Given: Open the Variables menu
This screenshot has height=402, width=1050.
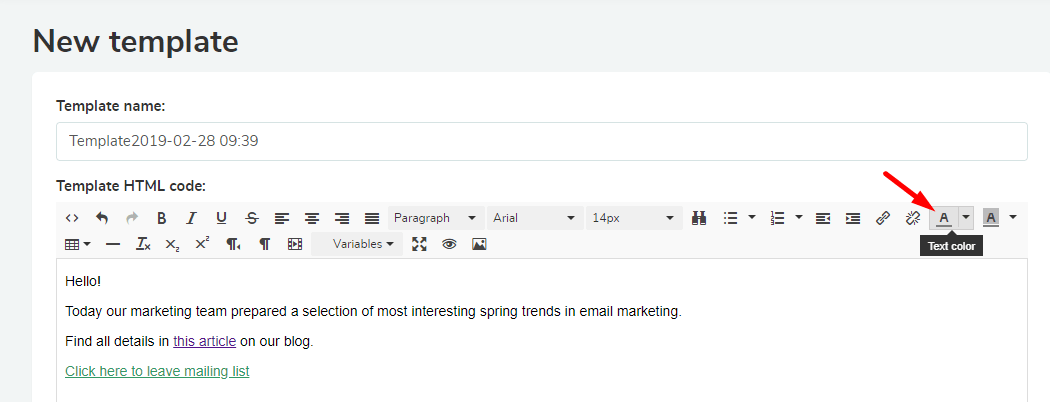Looking at the screenshot, I should point(357,245).
